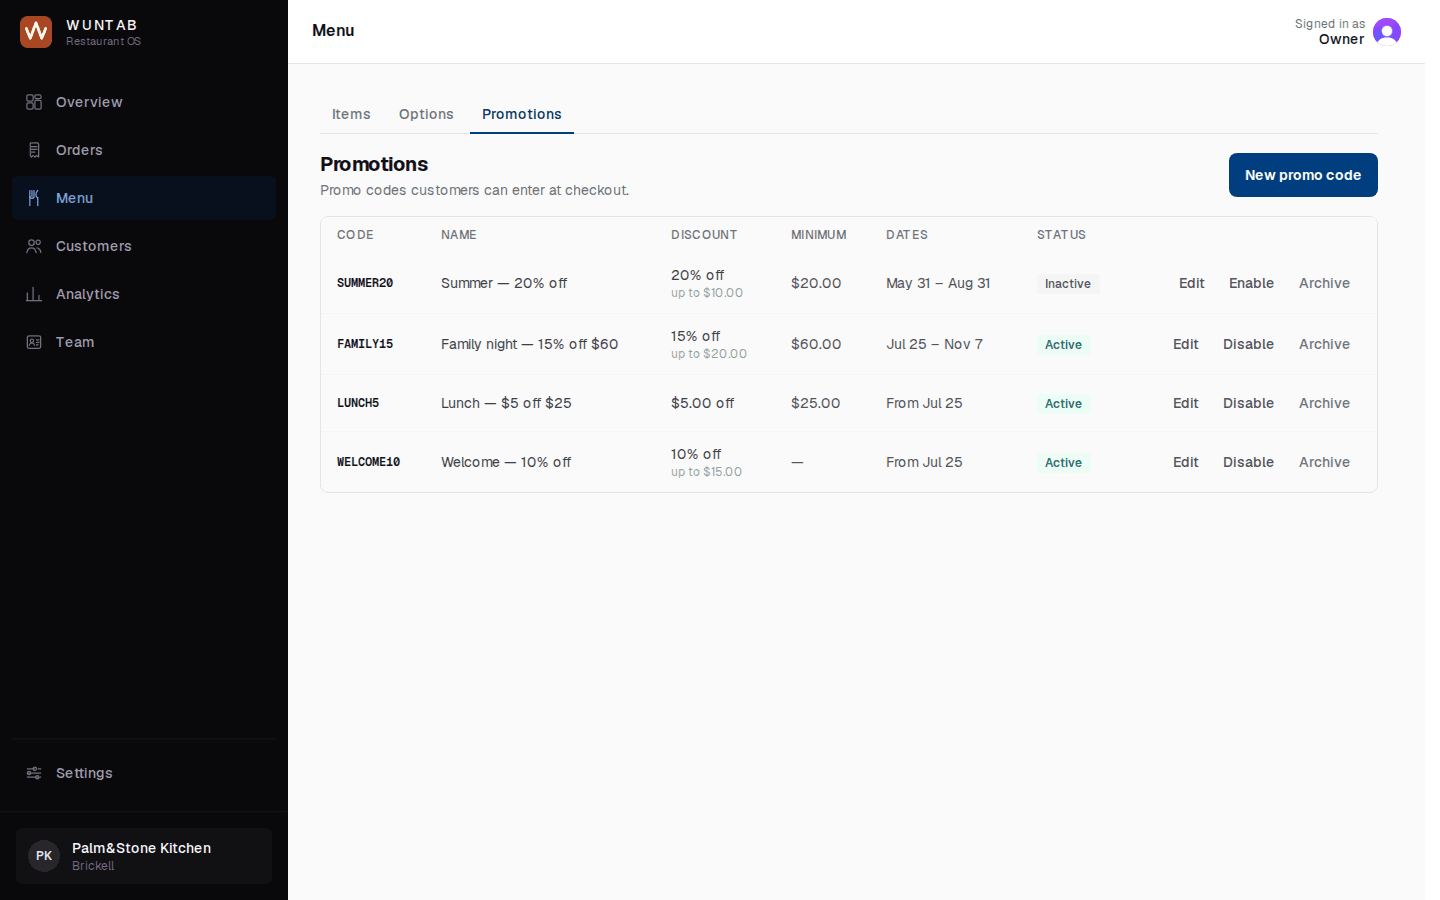
Task: Click the Wuntab logo icon
Action: click(x=36, y=32)
